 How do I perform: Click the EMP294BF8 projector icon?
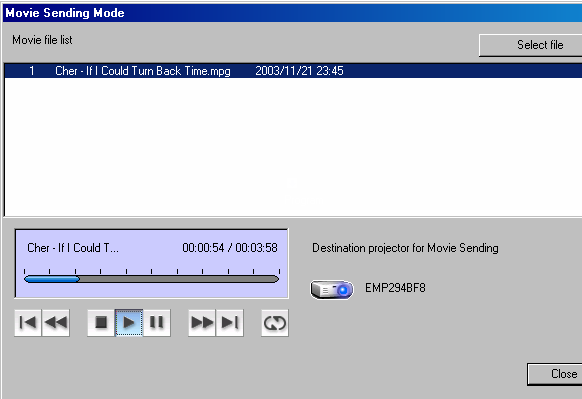[332, 290]
